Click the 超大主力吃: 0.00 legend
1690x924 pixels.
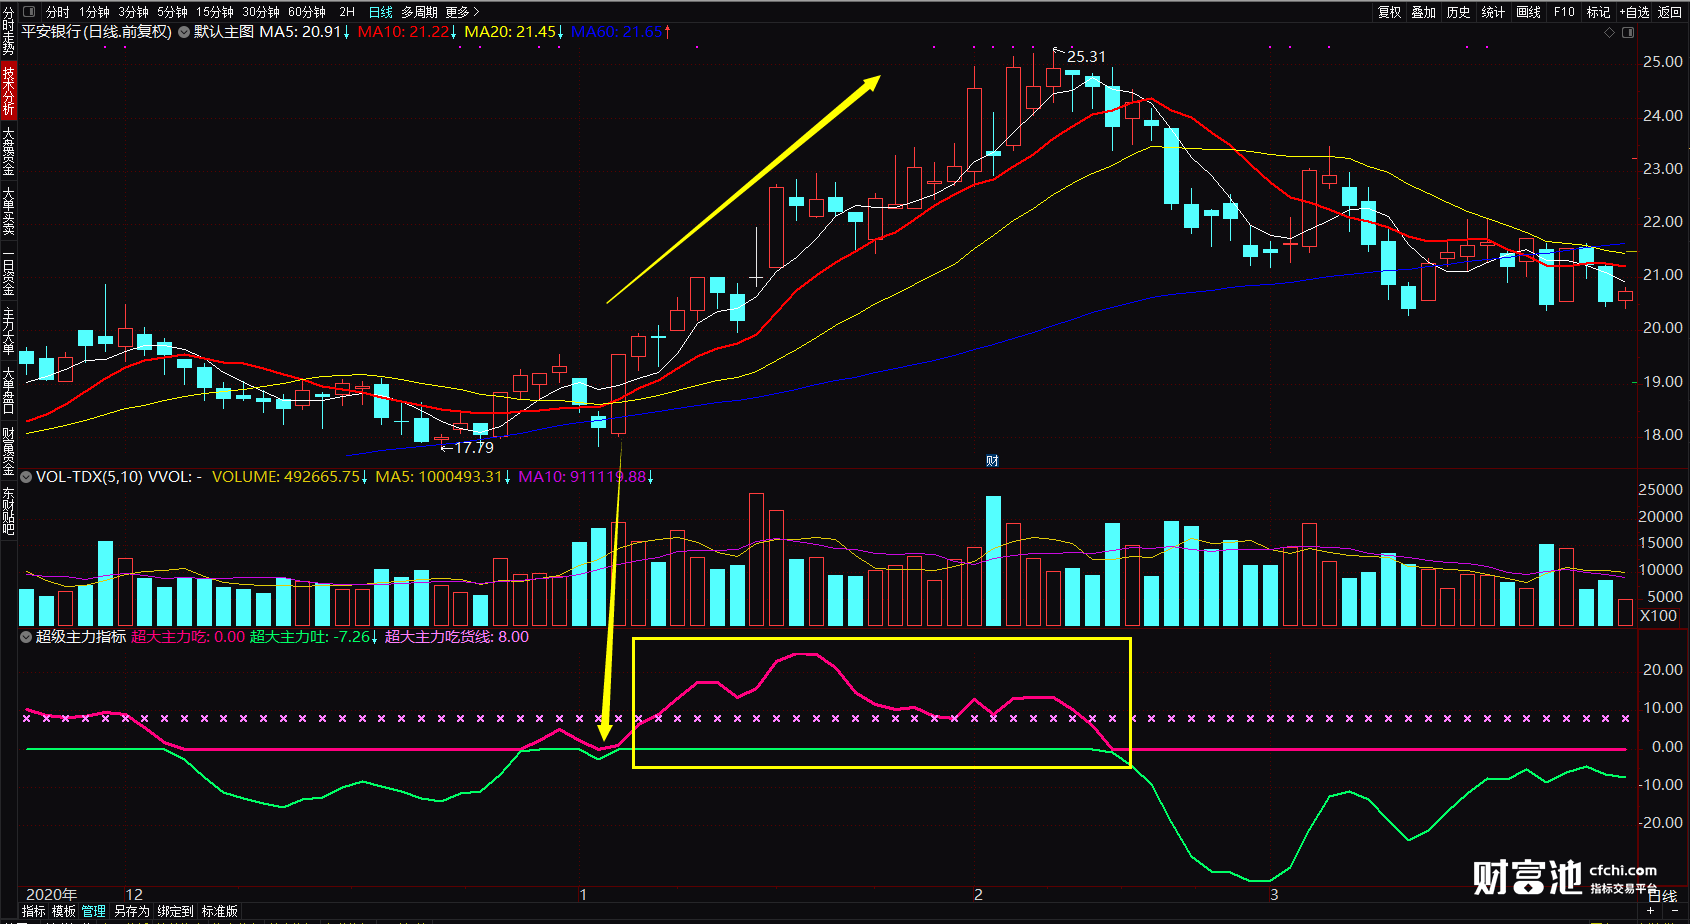(188, 637)
